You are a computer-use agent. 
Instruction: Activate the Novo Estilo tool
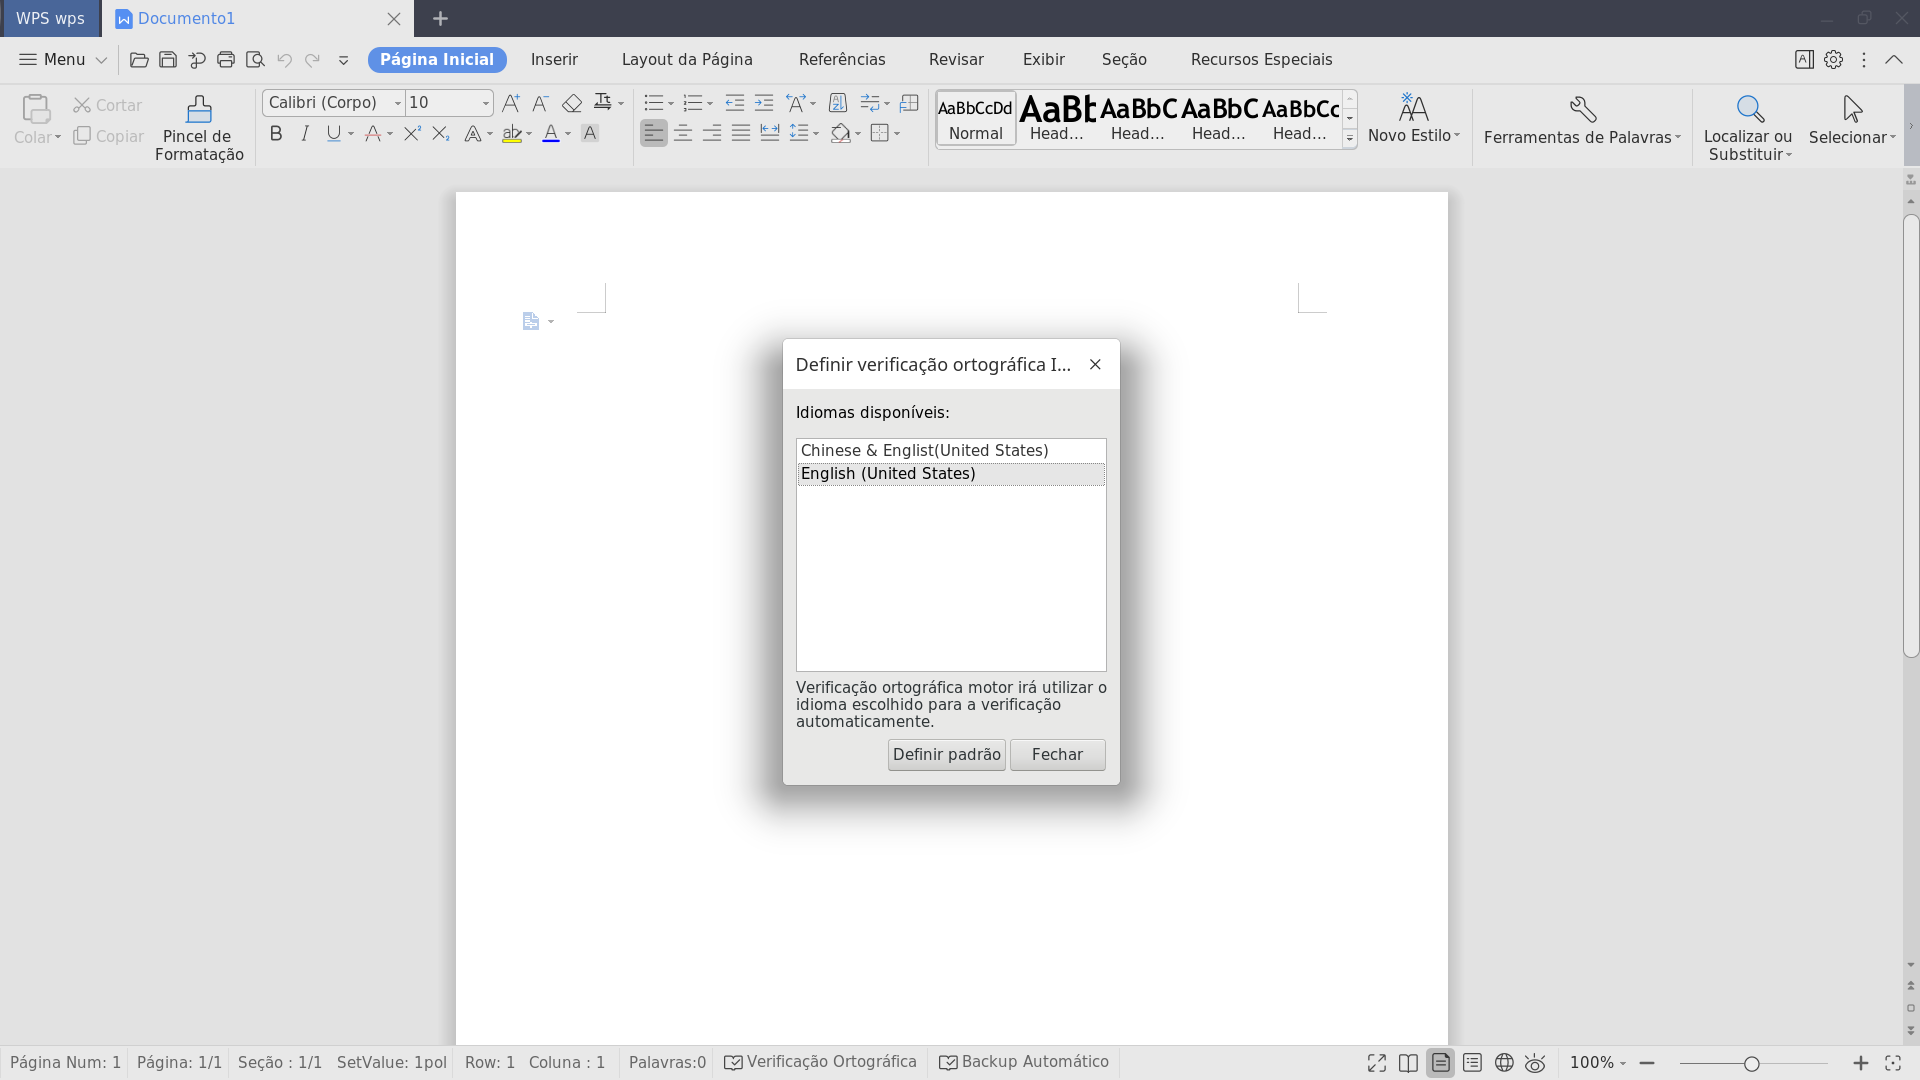tap(1412, 119)
